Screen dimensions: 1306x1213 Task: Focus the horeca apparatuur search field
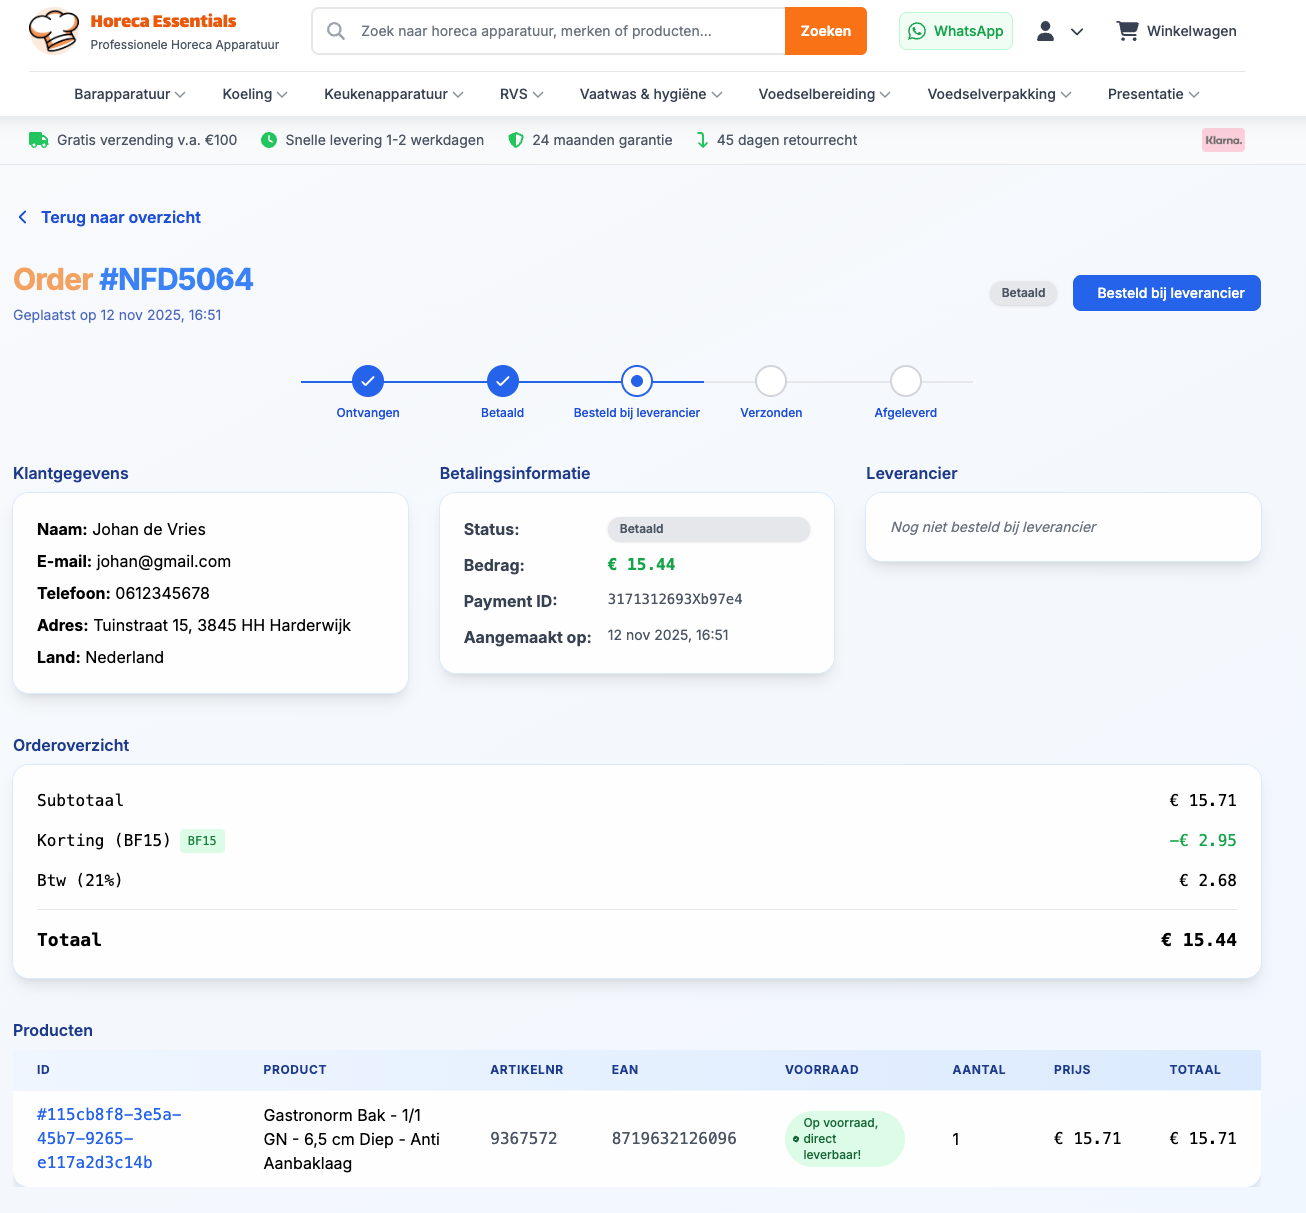pos(565,31)
